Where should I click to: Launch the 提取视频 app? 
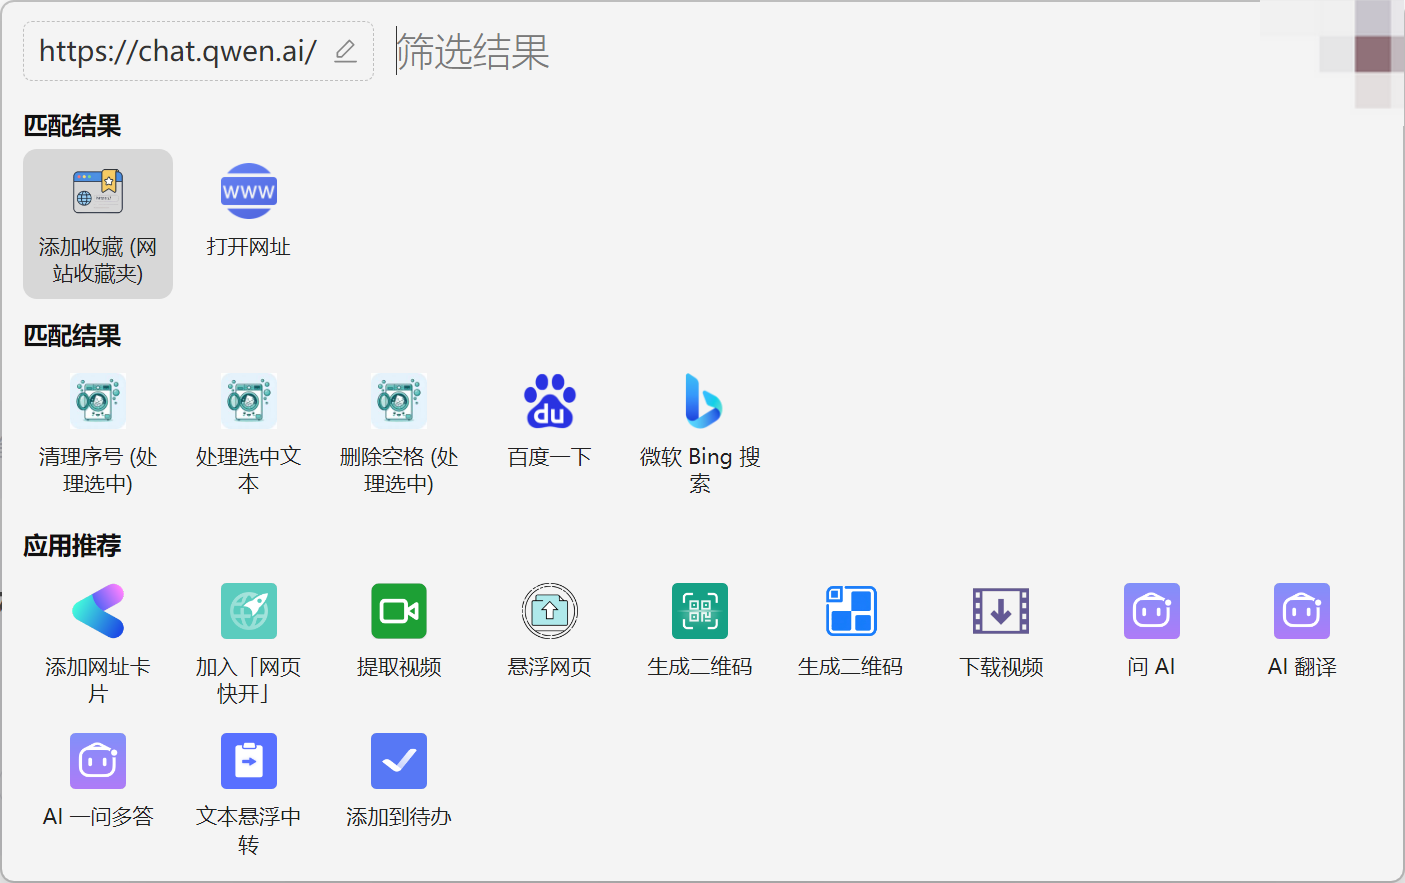tap(399, 631)
